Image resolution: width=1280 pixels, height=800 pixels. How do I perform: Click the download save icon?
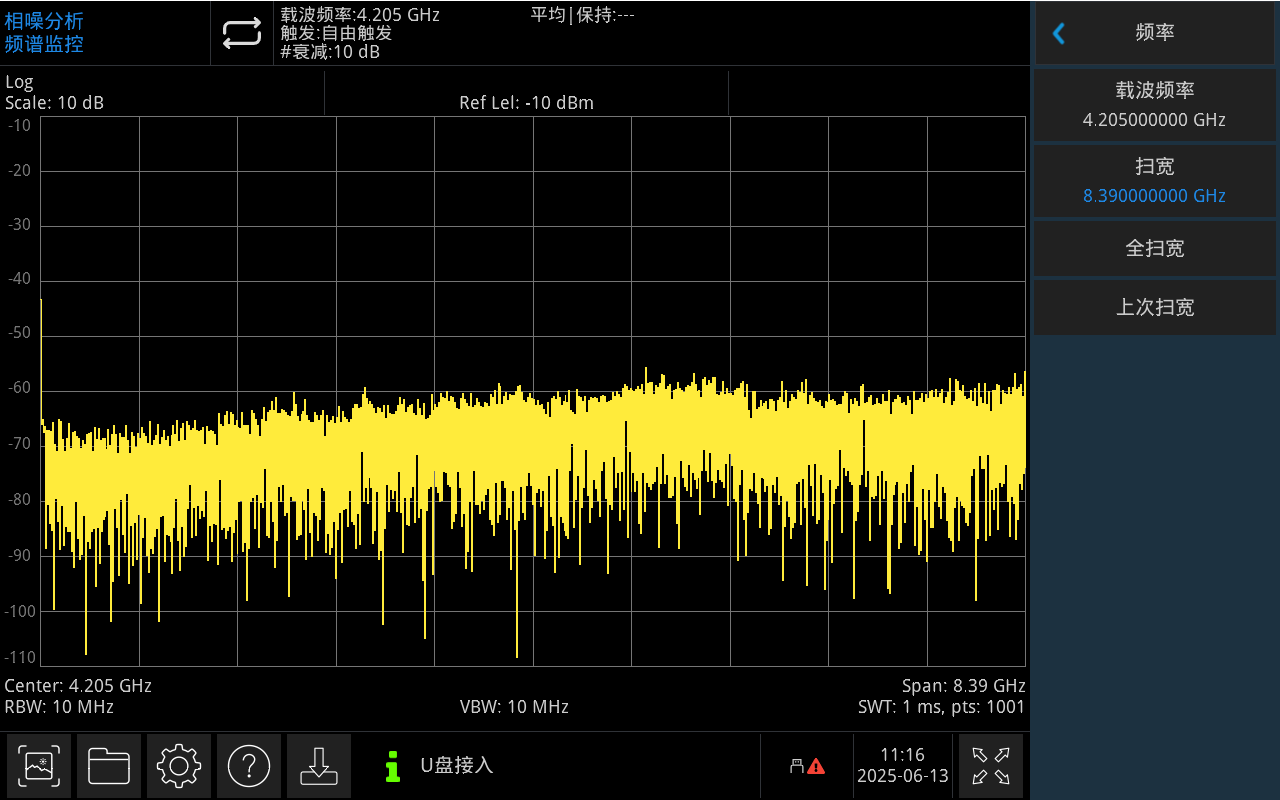click(x=319, y=766)
